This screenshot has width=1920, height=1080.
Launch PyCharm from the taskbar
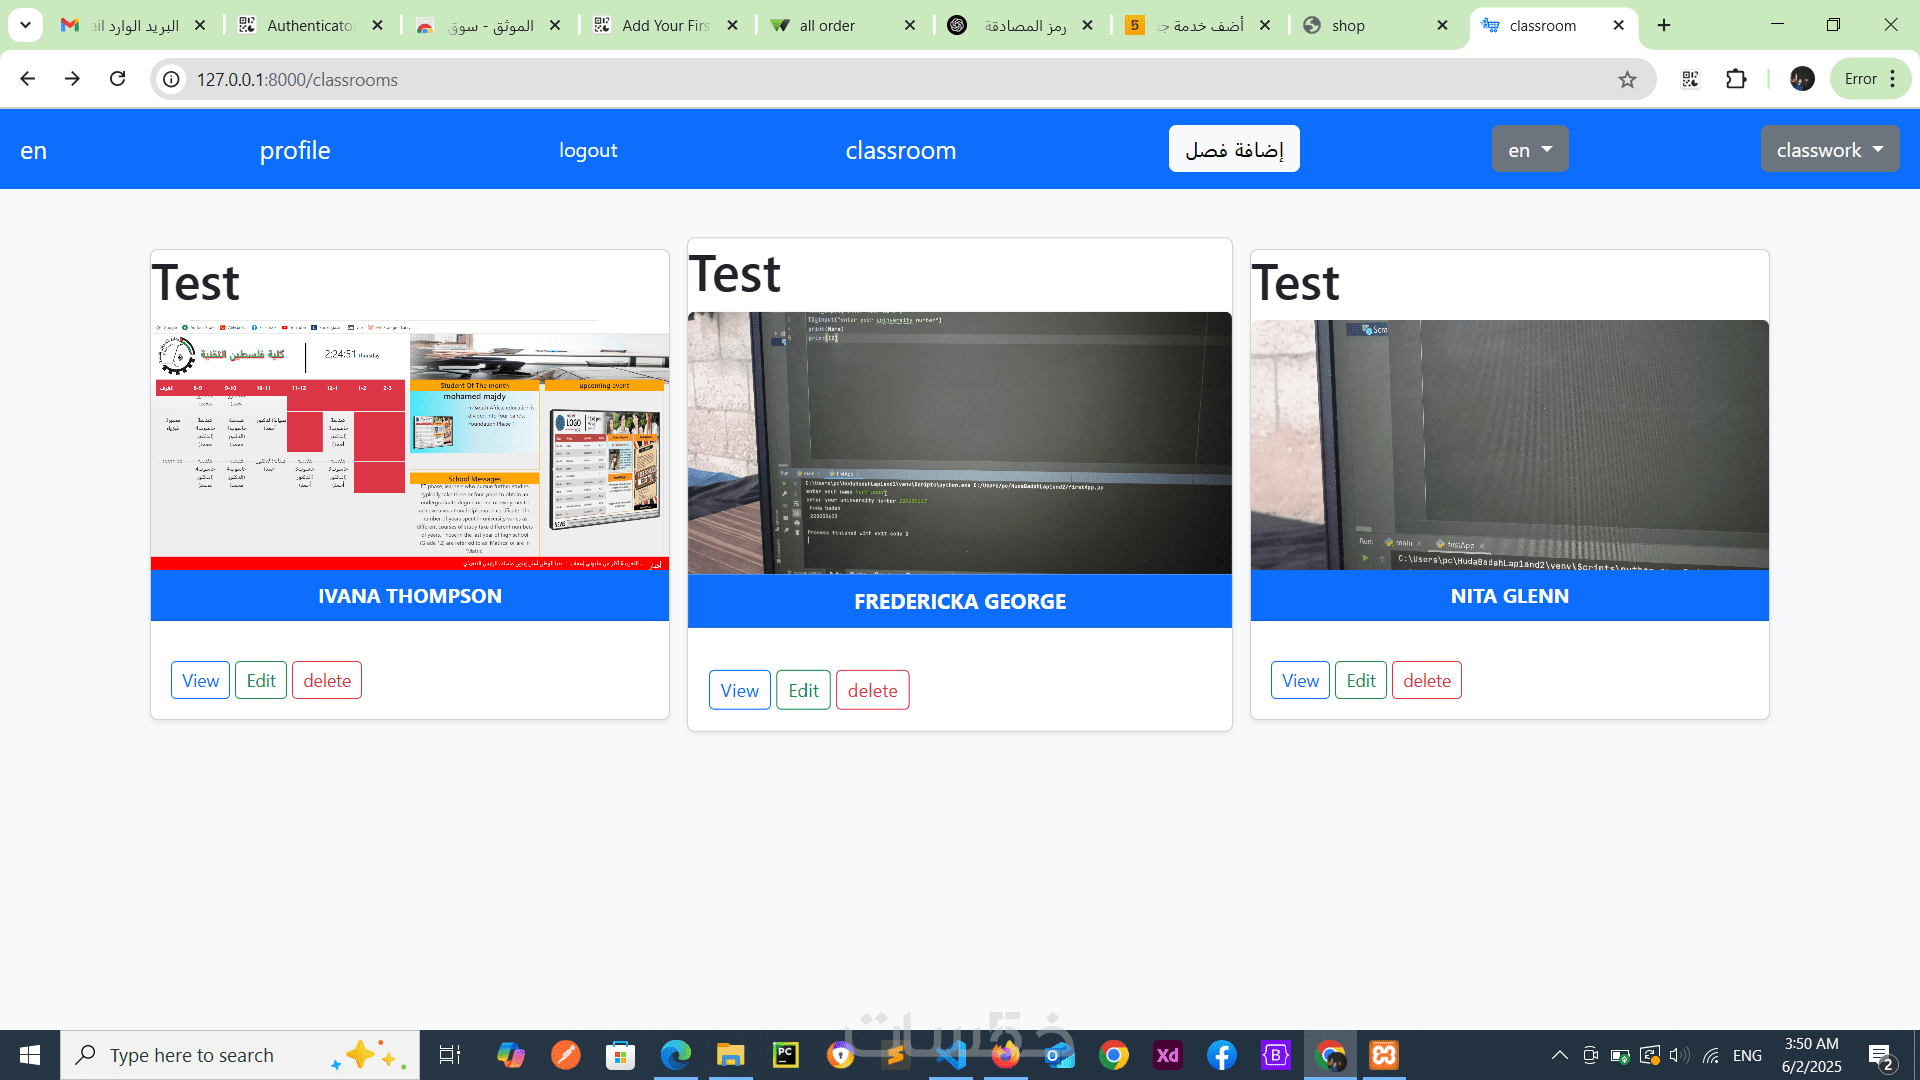(785, 1055)
